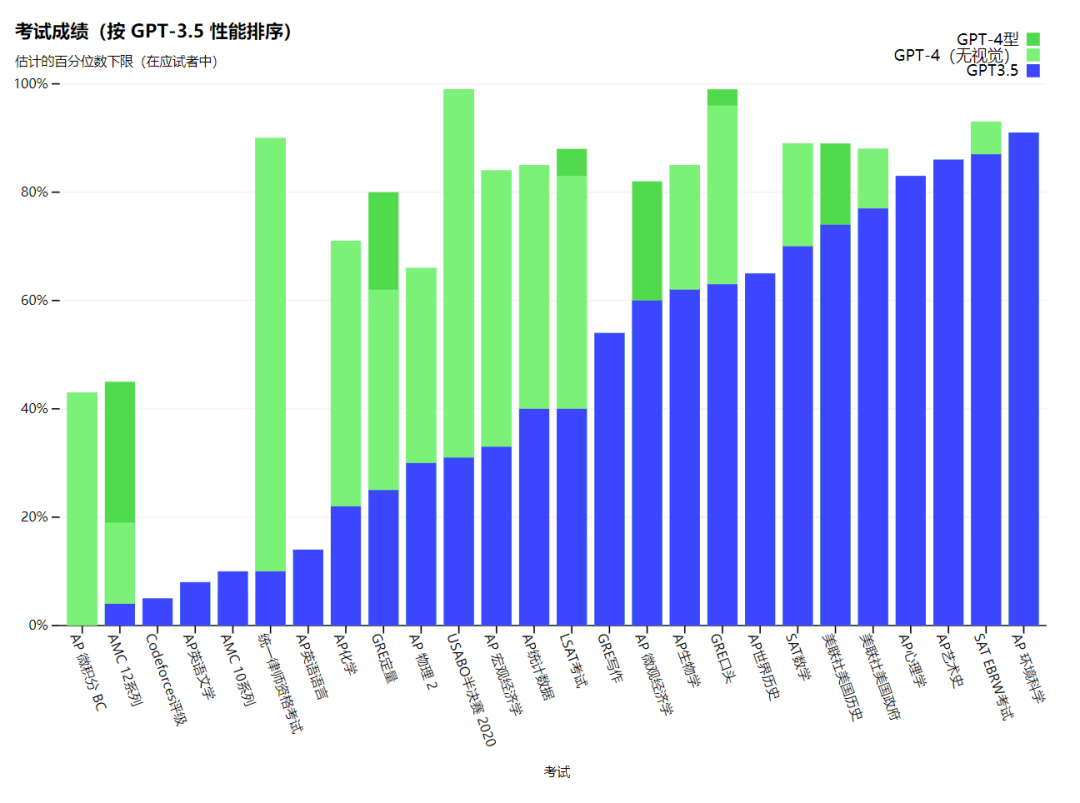This screenshot has height=803, width=1080.
Task: Select the SAT EBRW考试 light green segment
Action: click(x=986, y=138)
